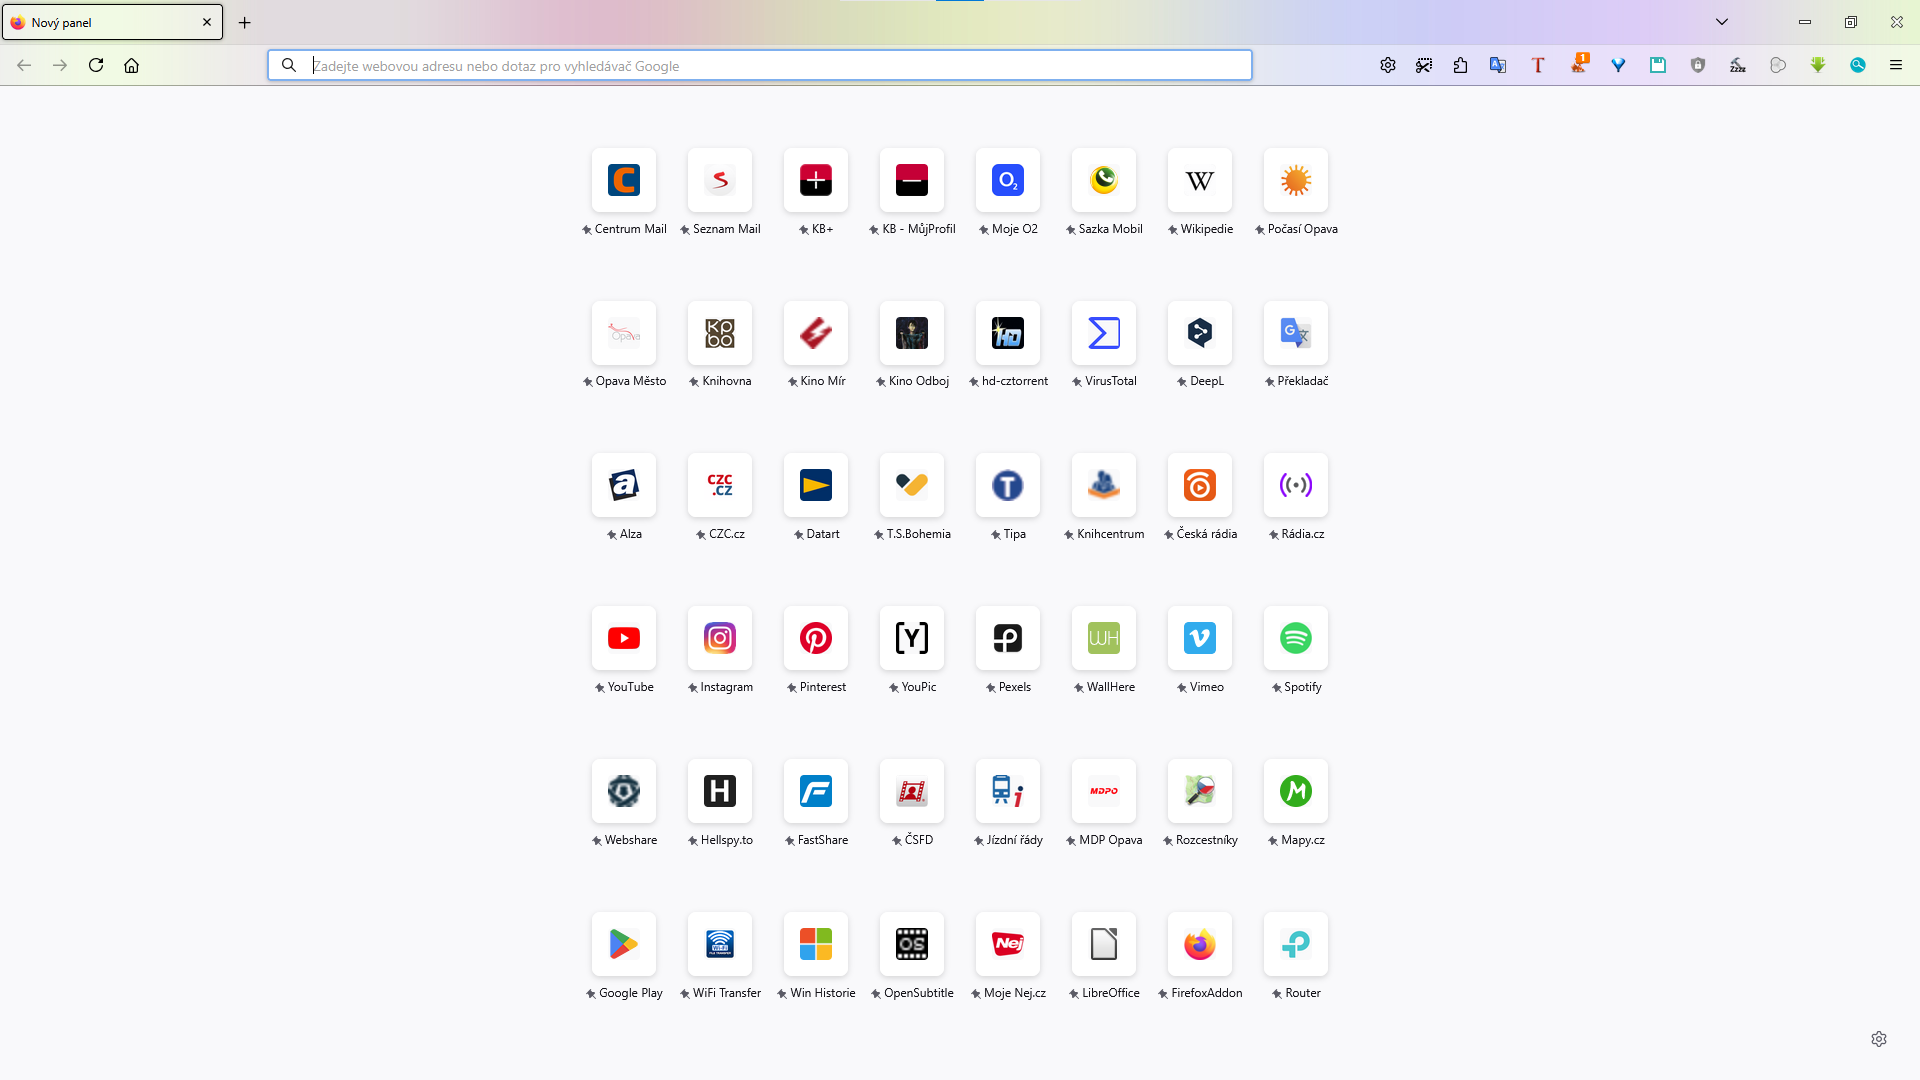Open the Firefox hamburger application menu
Viewport: 1920px width, 1080px height.
1896,66
